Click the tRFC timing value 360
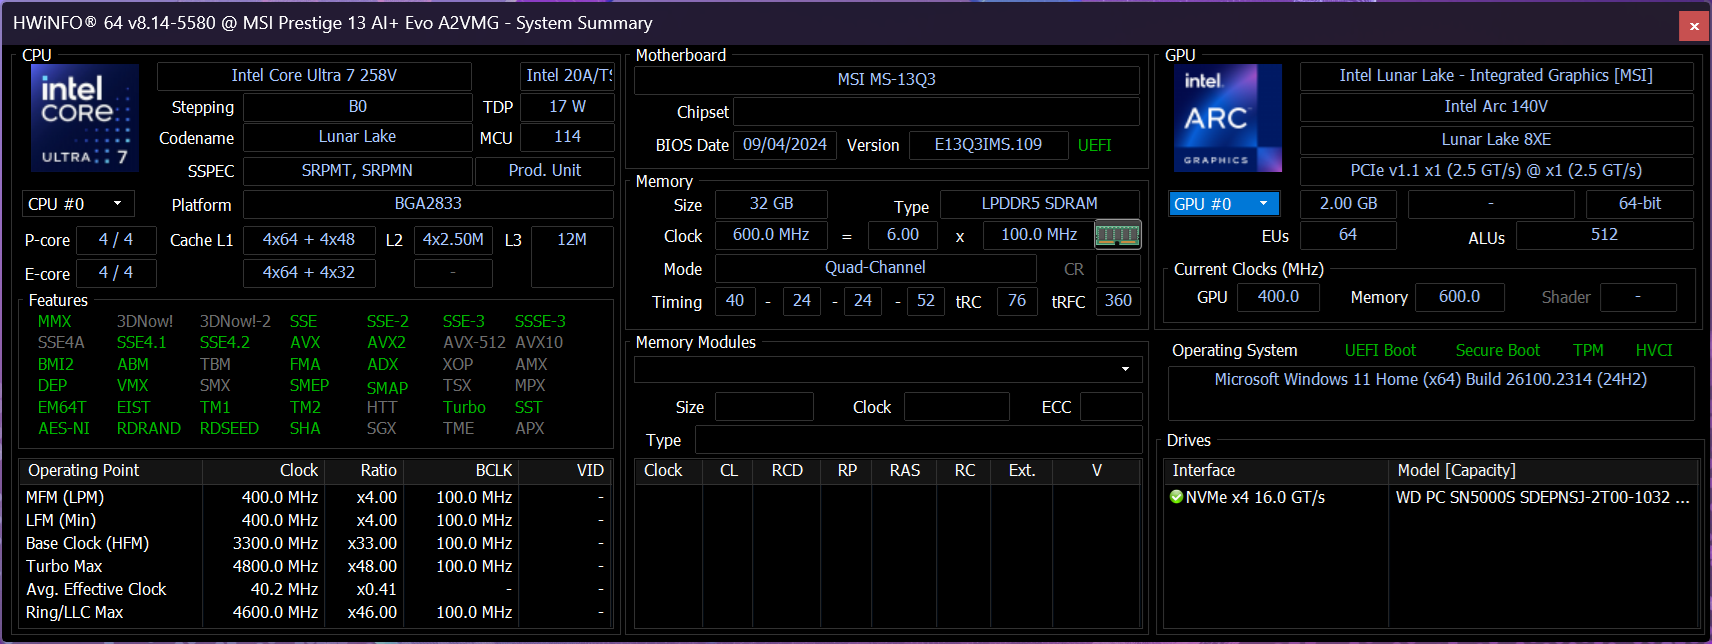 pos(1118,301)
